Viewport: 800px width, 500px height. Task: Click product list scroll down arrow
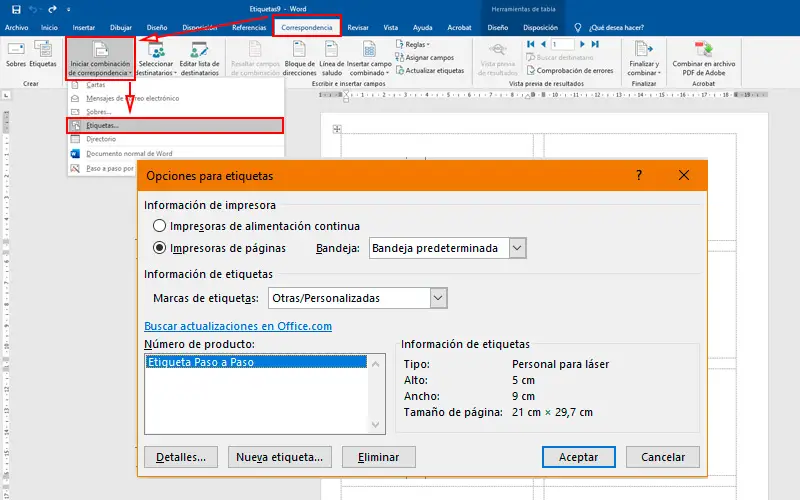376,425
